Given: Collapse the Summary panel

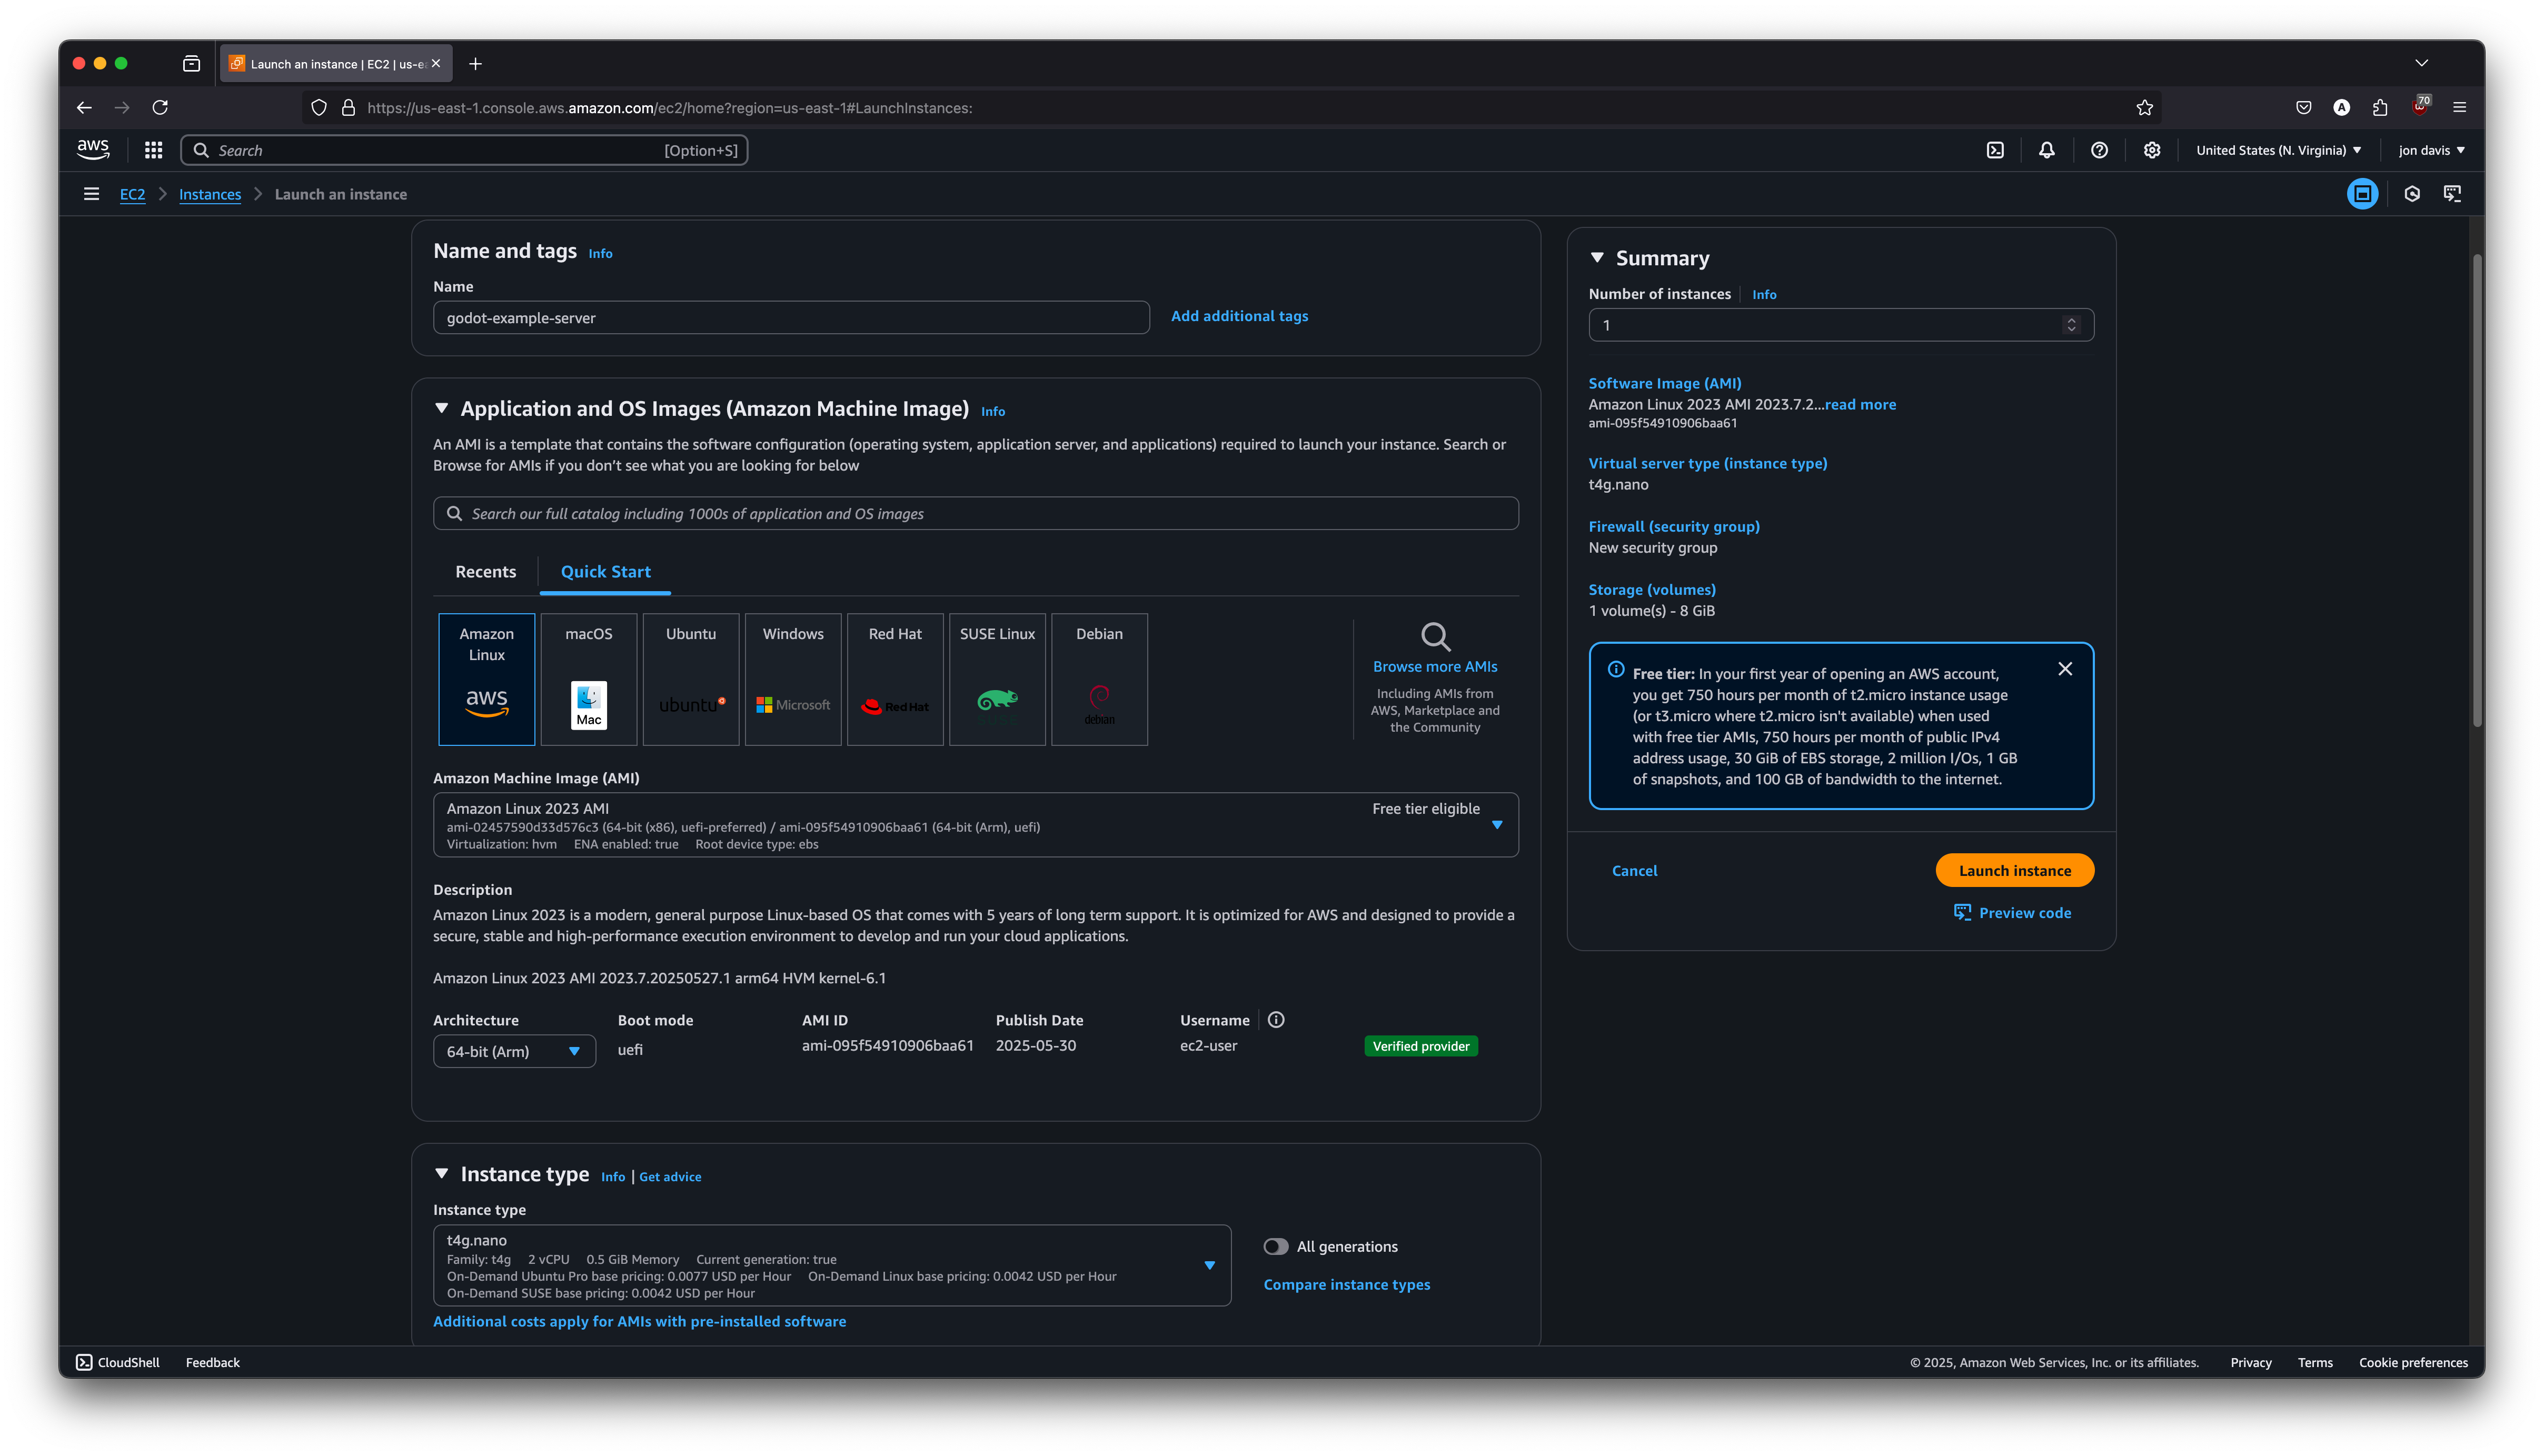Looking at the screenshot, I should point(1597,257).
